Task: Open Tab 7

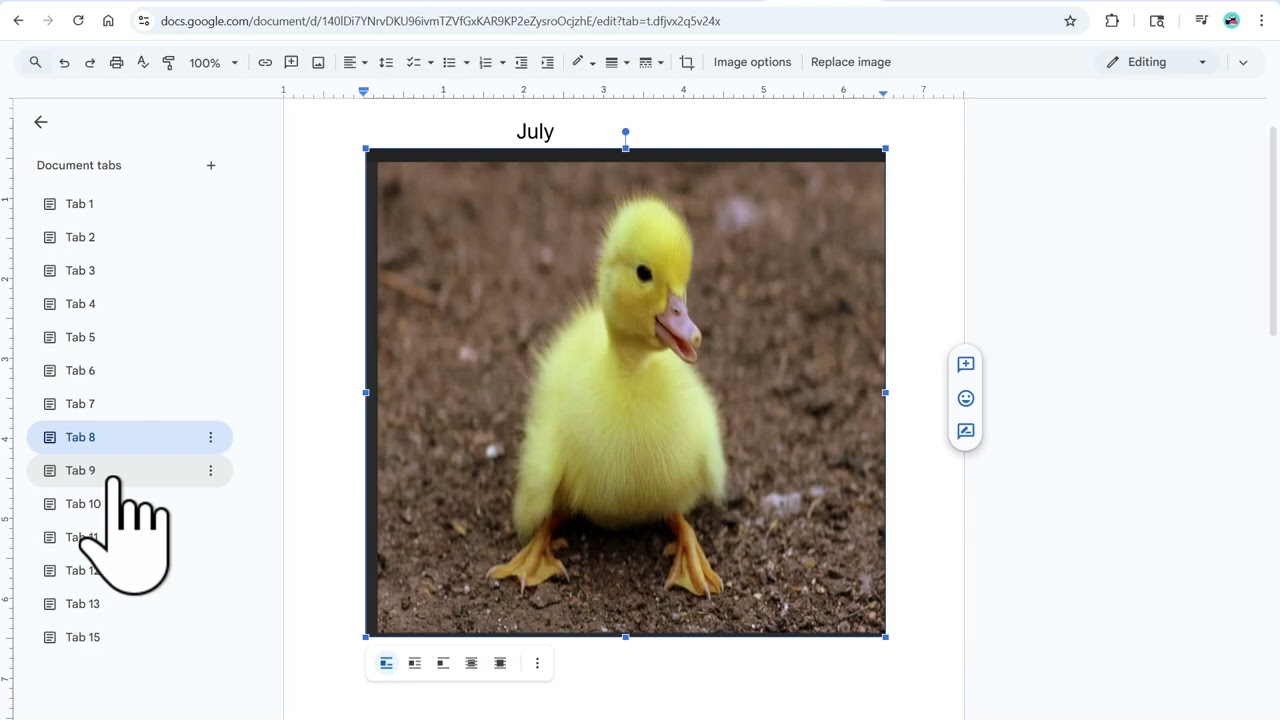Action: (x=130, y=404)
